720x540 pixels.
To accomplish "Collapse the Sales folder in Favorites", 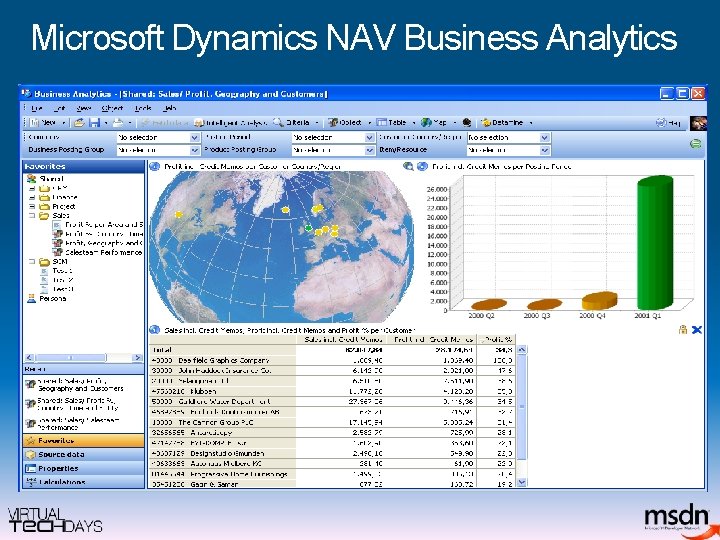I will pyautogui.click(x=32, y=215).
